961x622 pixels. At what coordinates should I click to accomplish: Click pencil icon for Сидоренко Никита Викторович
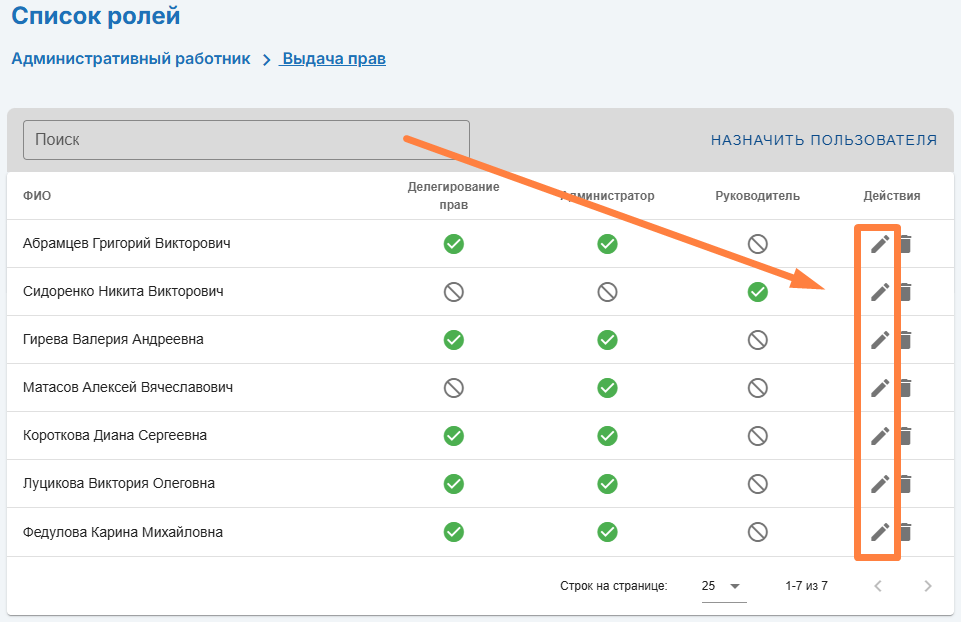[x=880, y=292]
